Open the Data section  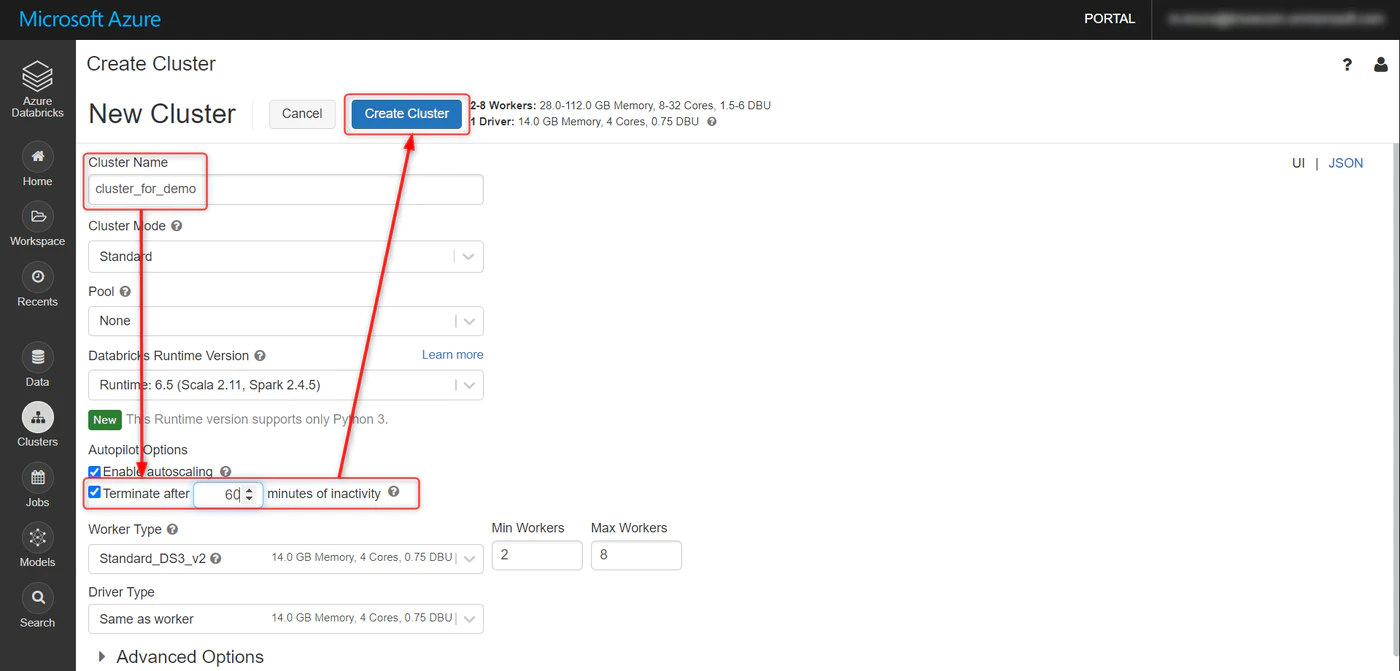click(x=37, y=365)
